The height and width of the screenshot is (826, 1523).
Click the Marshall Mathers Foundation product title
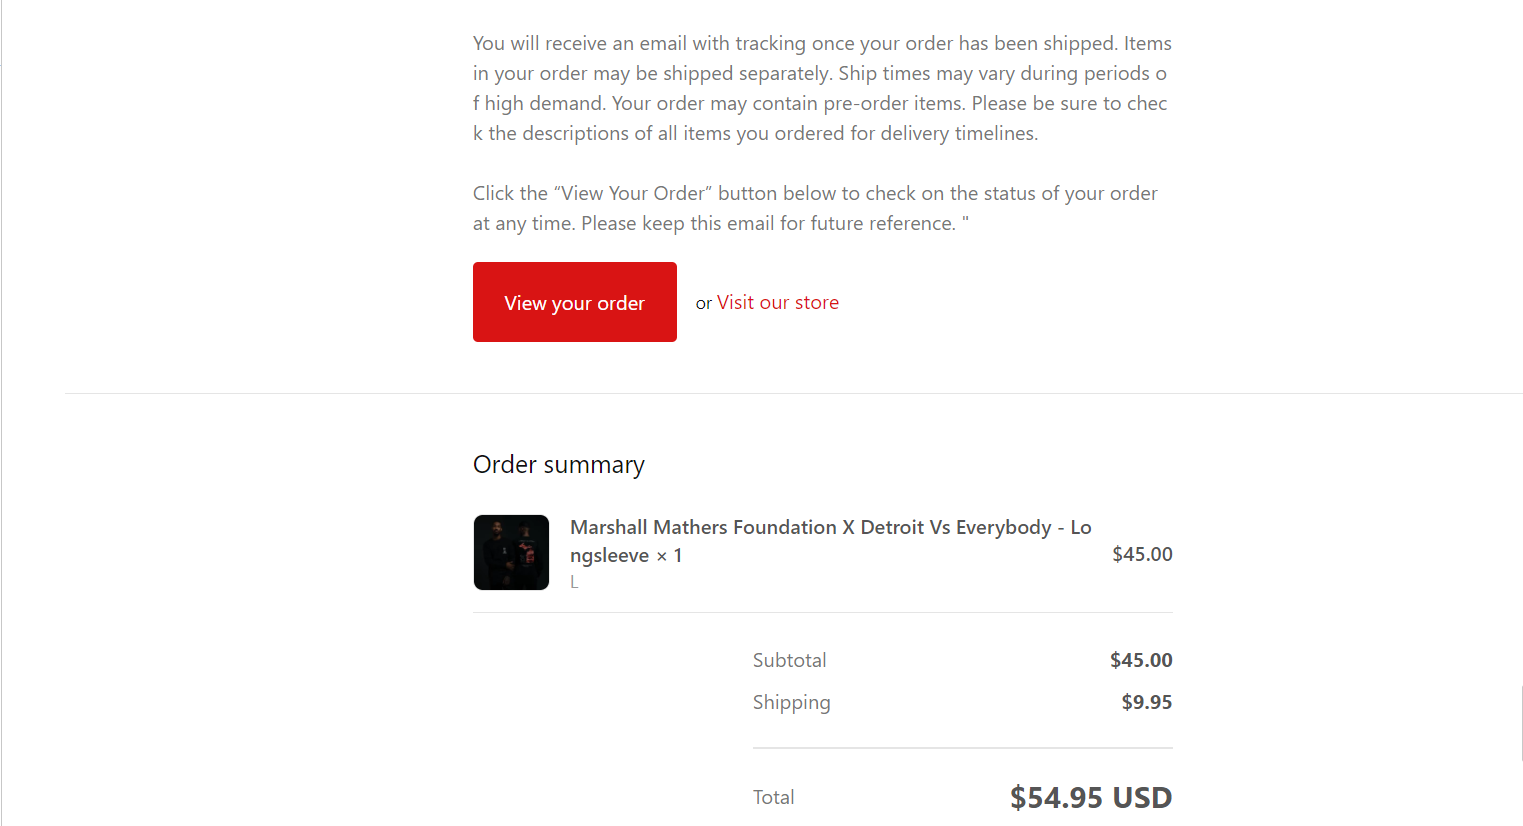click(810, 527)
